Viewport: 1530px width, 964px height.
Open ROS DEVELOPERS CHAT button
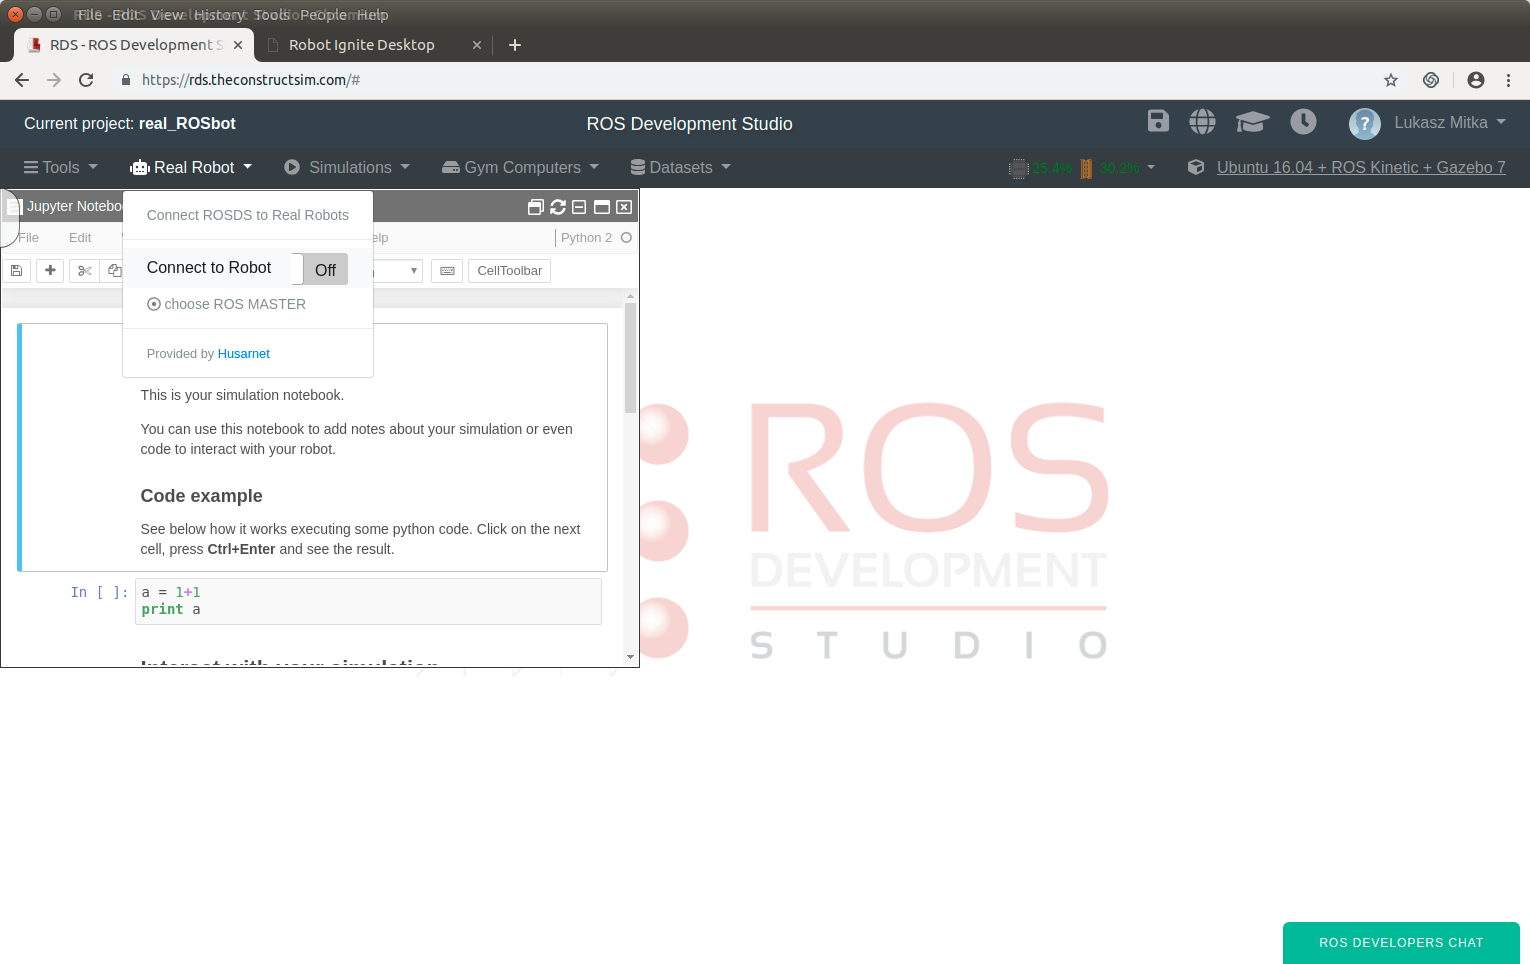coord(1401,943)
